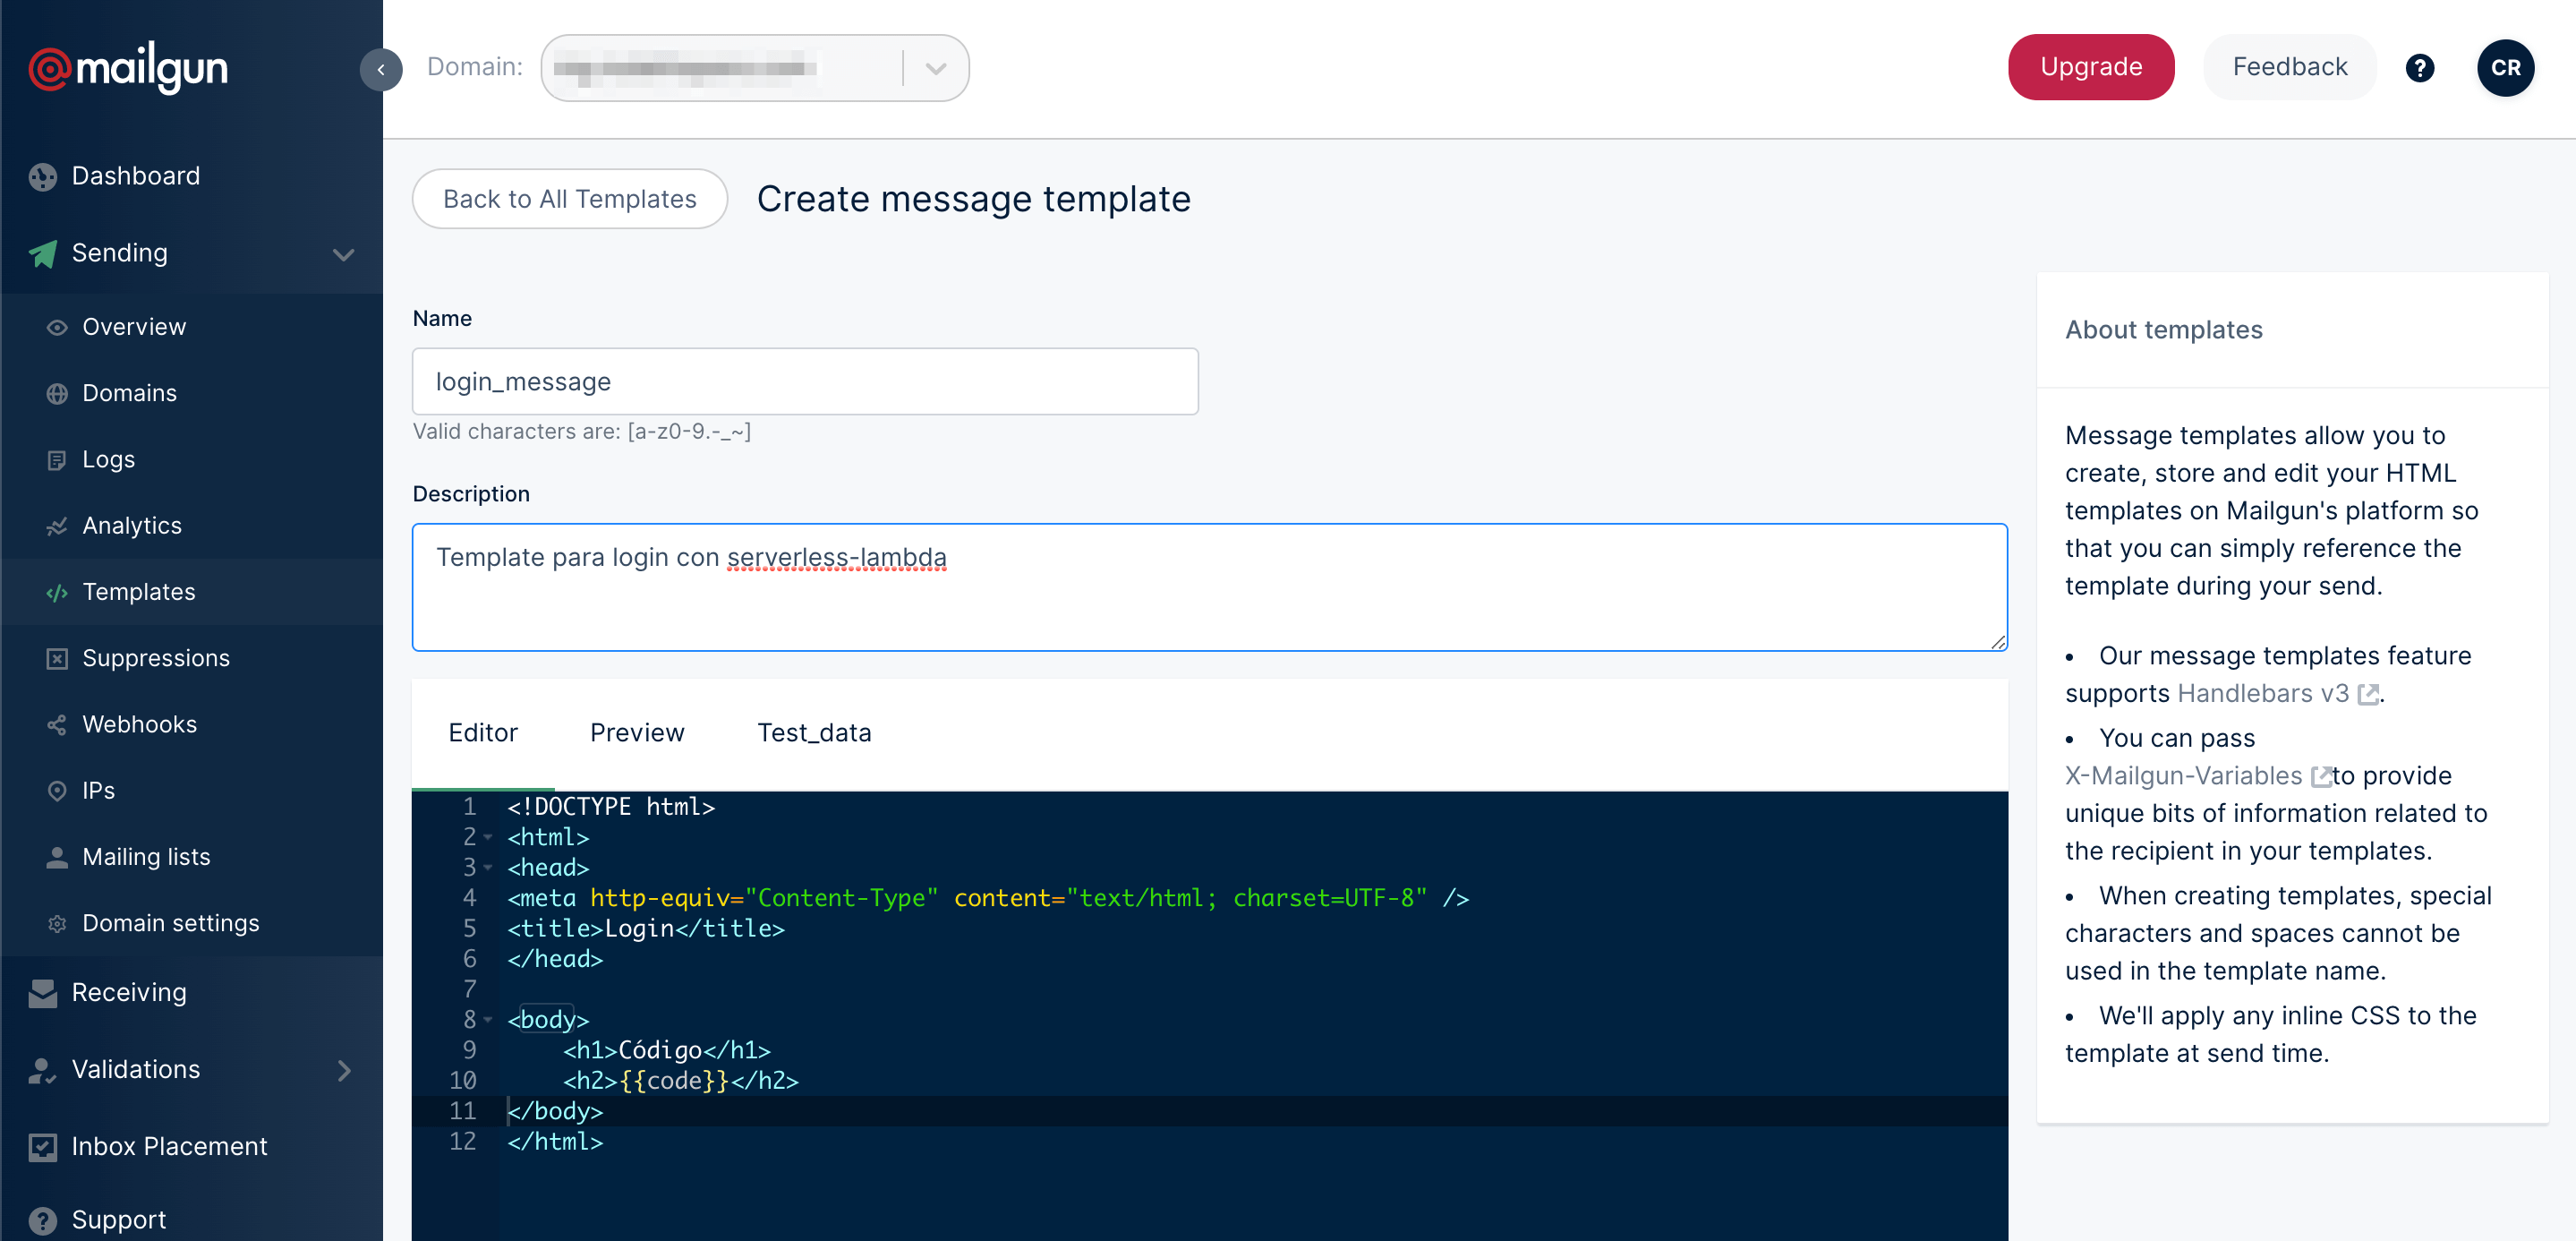The width and height of the screenshot is (2576, 1241).
Task: Collapse the sidebar with the arrow button
Action: [381, 69]
